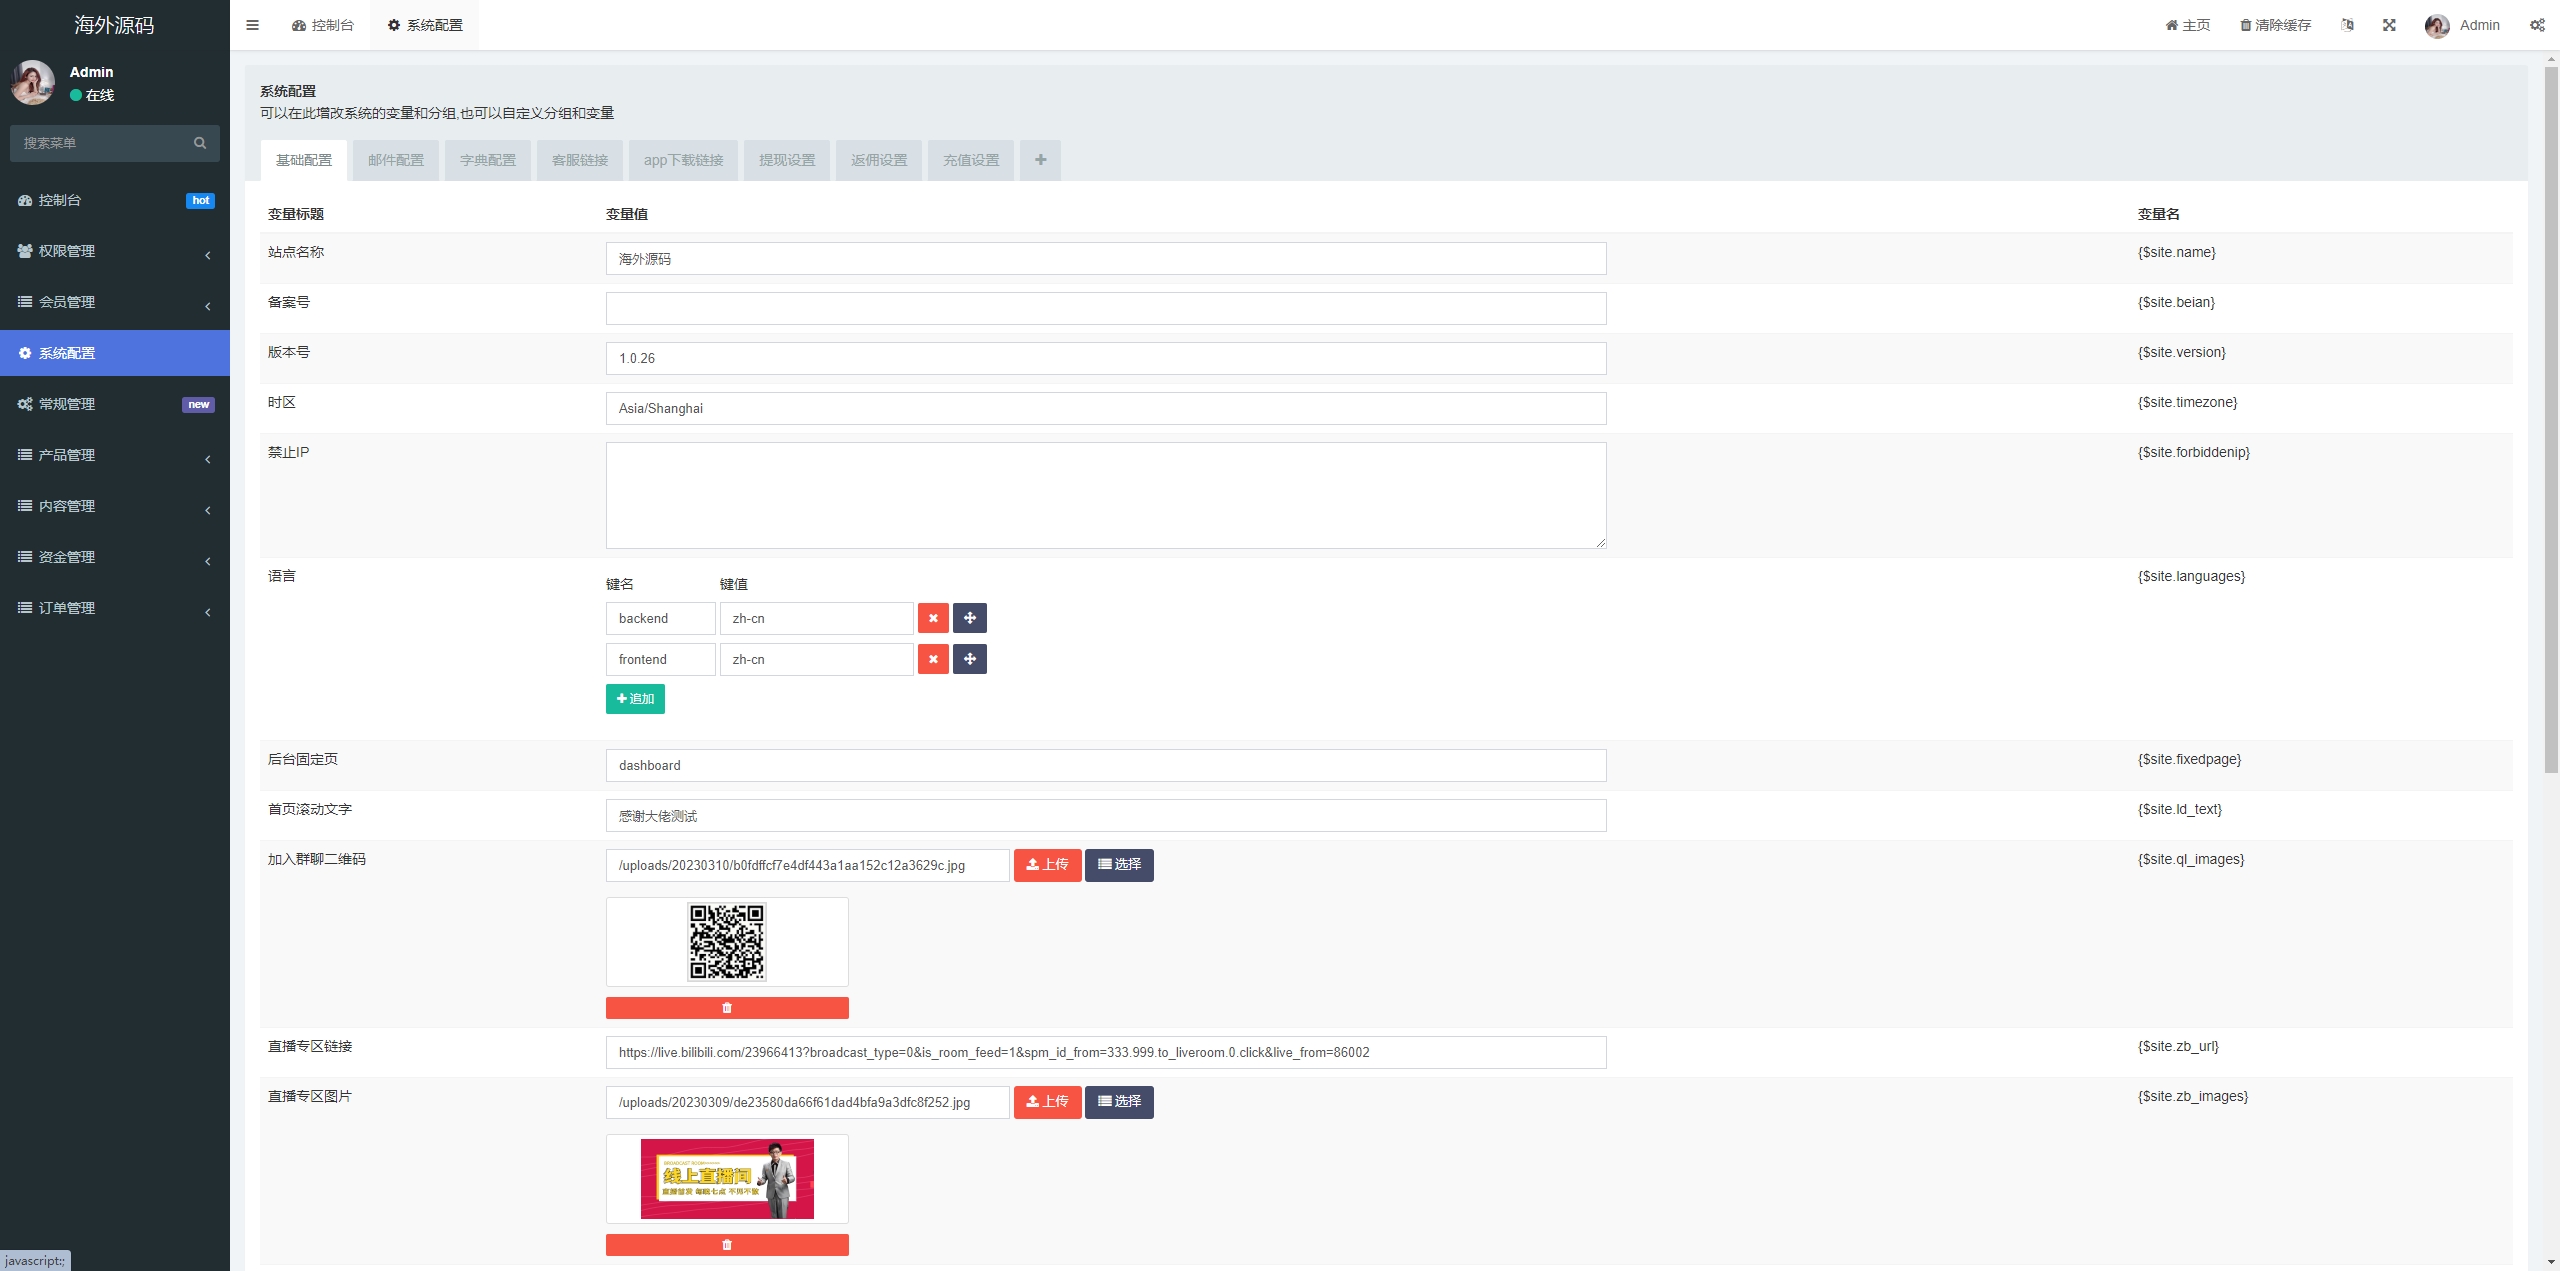Screen dimensions: 2560x1271
Task: Click the fullscreen expand icon
Action: pyautogui.click(x=2389, y=25)
